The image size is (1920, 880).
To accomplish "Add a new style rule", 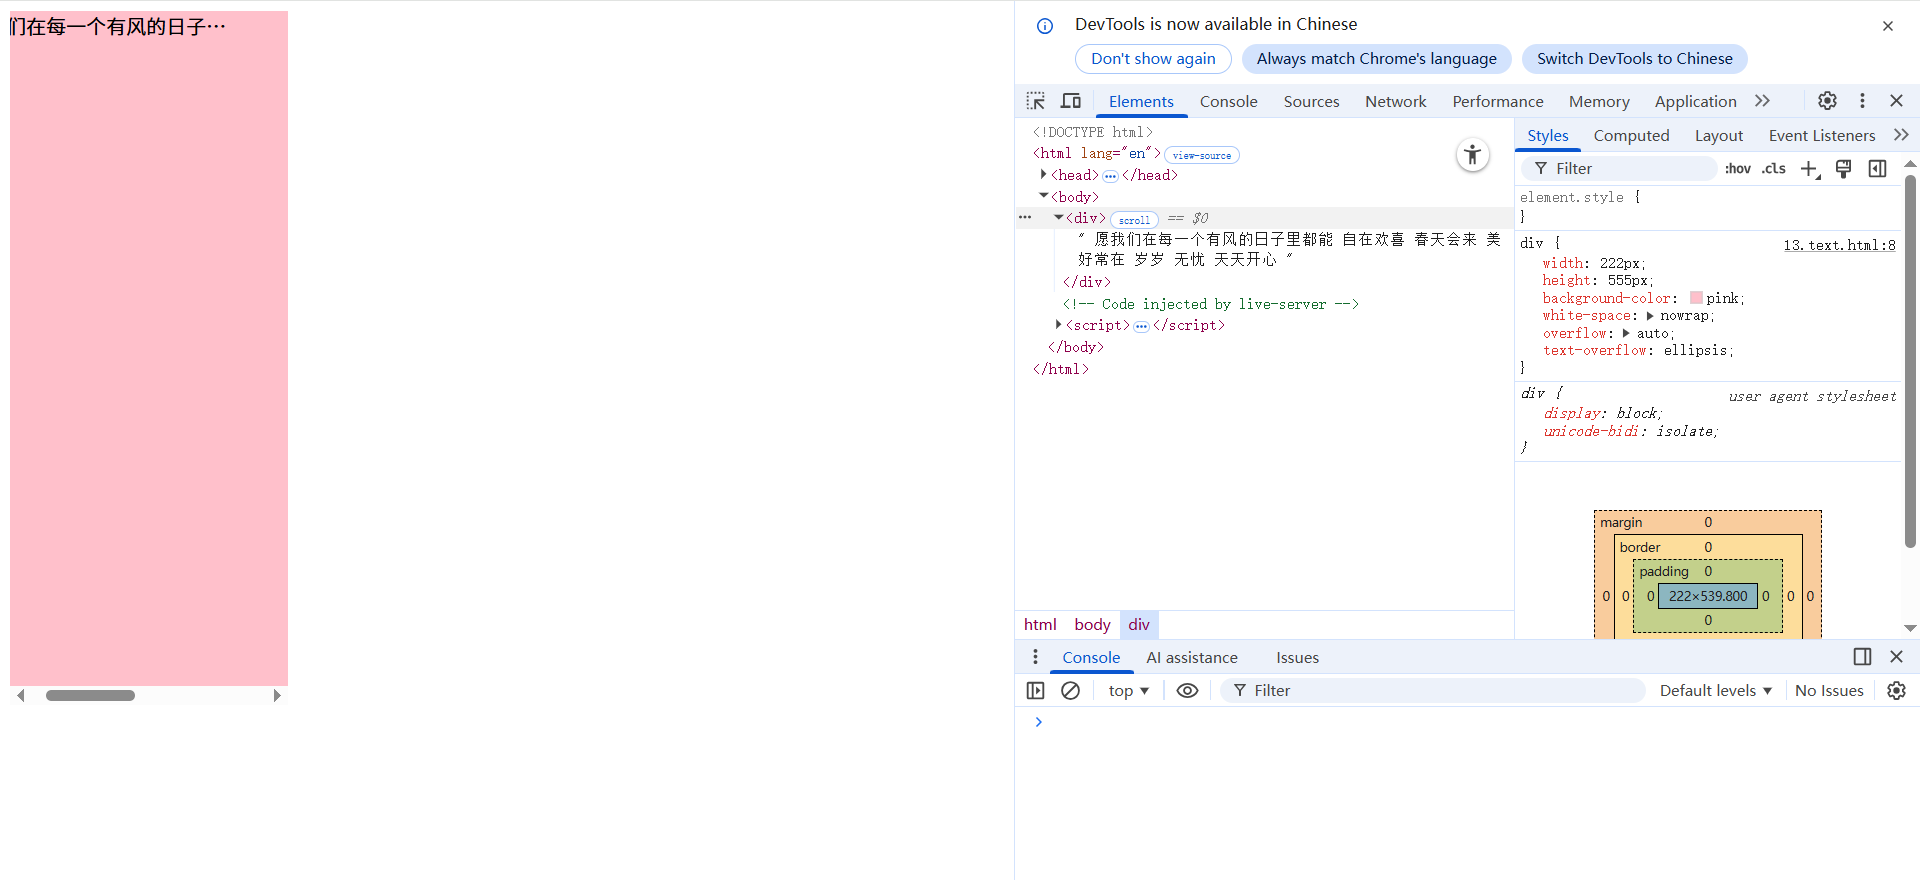I will pos(1810,169).
